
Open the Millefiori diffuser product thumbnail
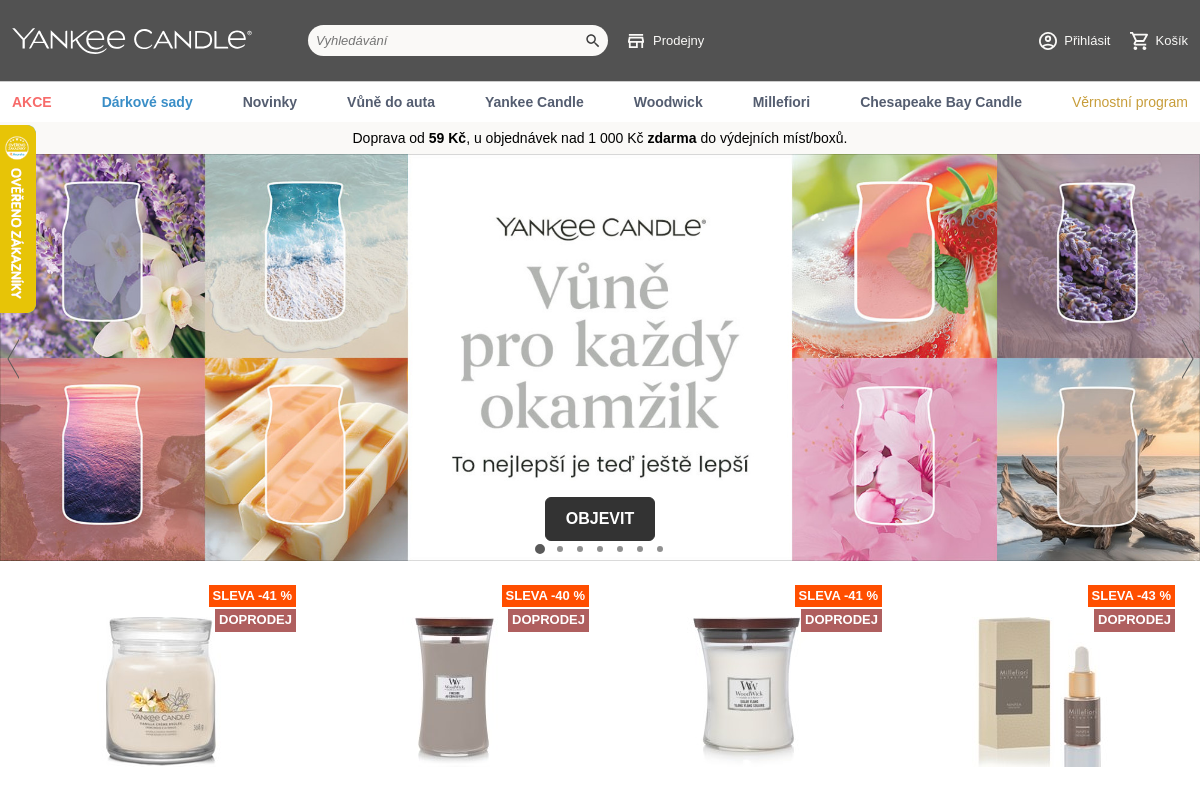pos(1040,692)
